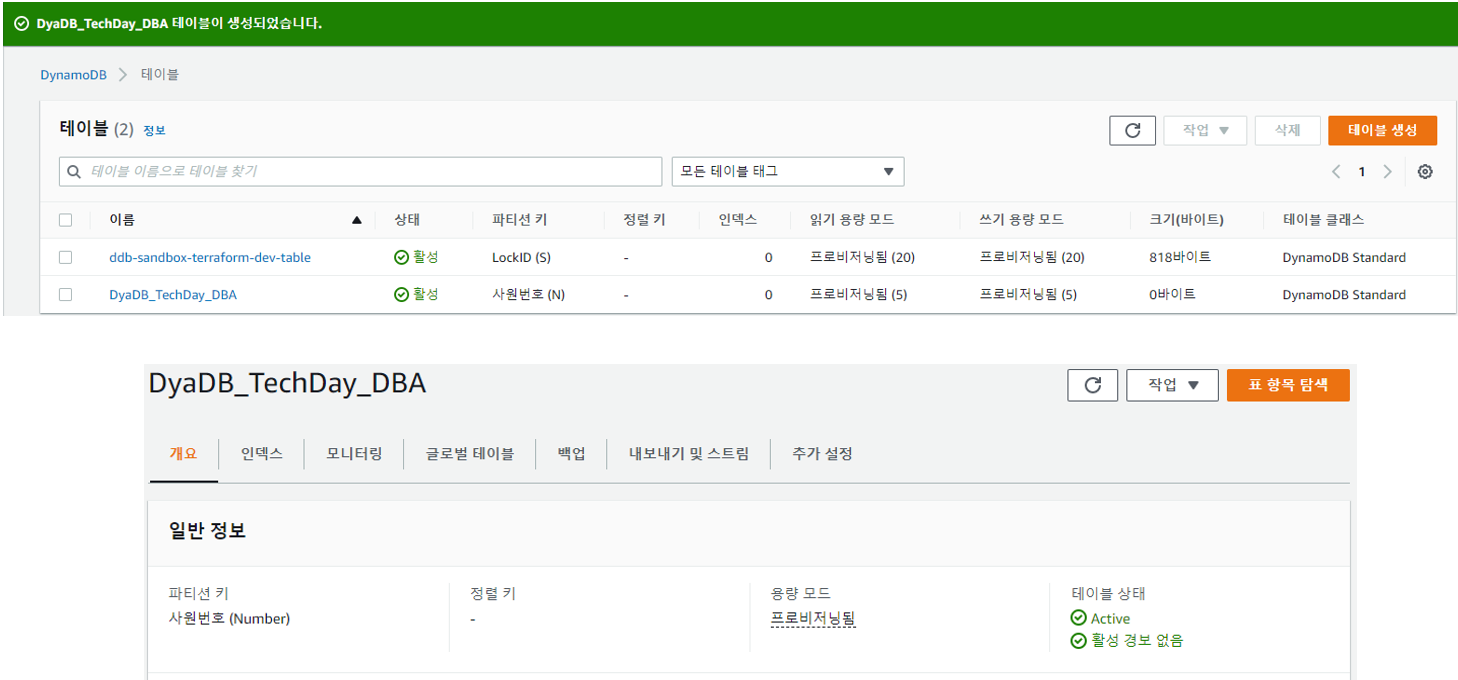
Task: Open the 프로비저닝됨 capacity mode link
Action: [812, 619]
